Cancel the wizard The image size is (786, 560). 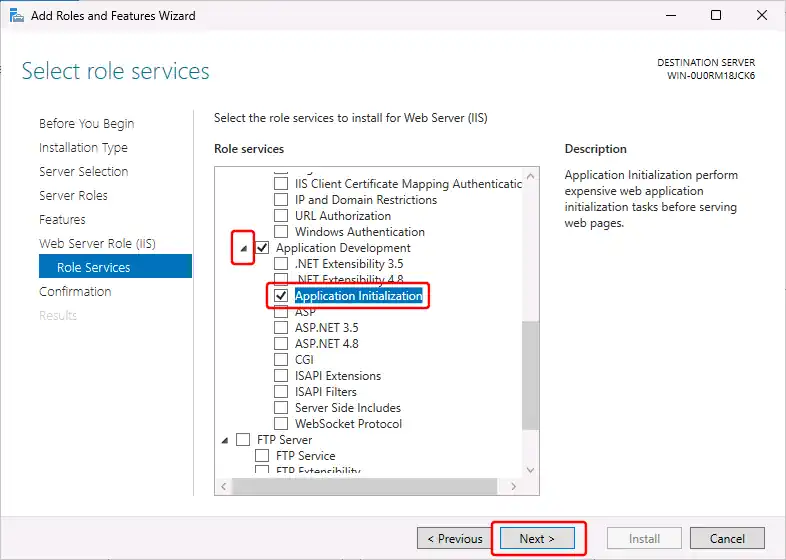click(727, 539)
